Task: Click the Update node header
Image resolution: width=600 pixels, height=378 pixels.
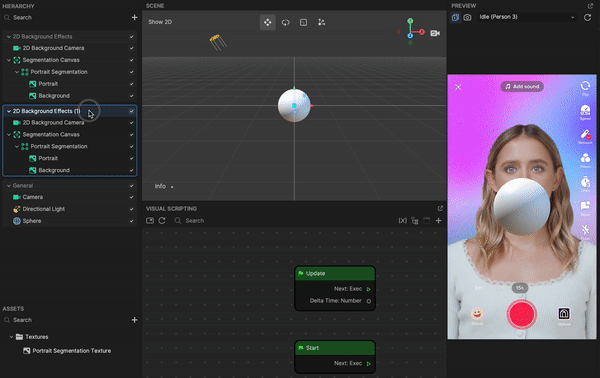Action: (335, 274)
